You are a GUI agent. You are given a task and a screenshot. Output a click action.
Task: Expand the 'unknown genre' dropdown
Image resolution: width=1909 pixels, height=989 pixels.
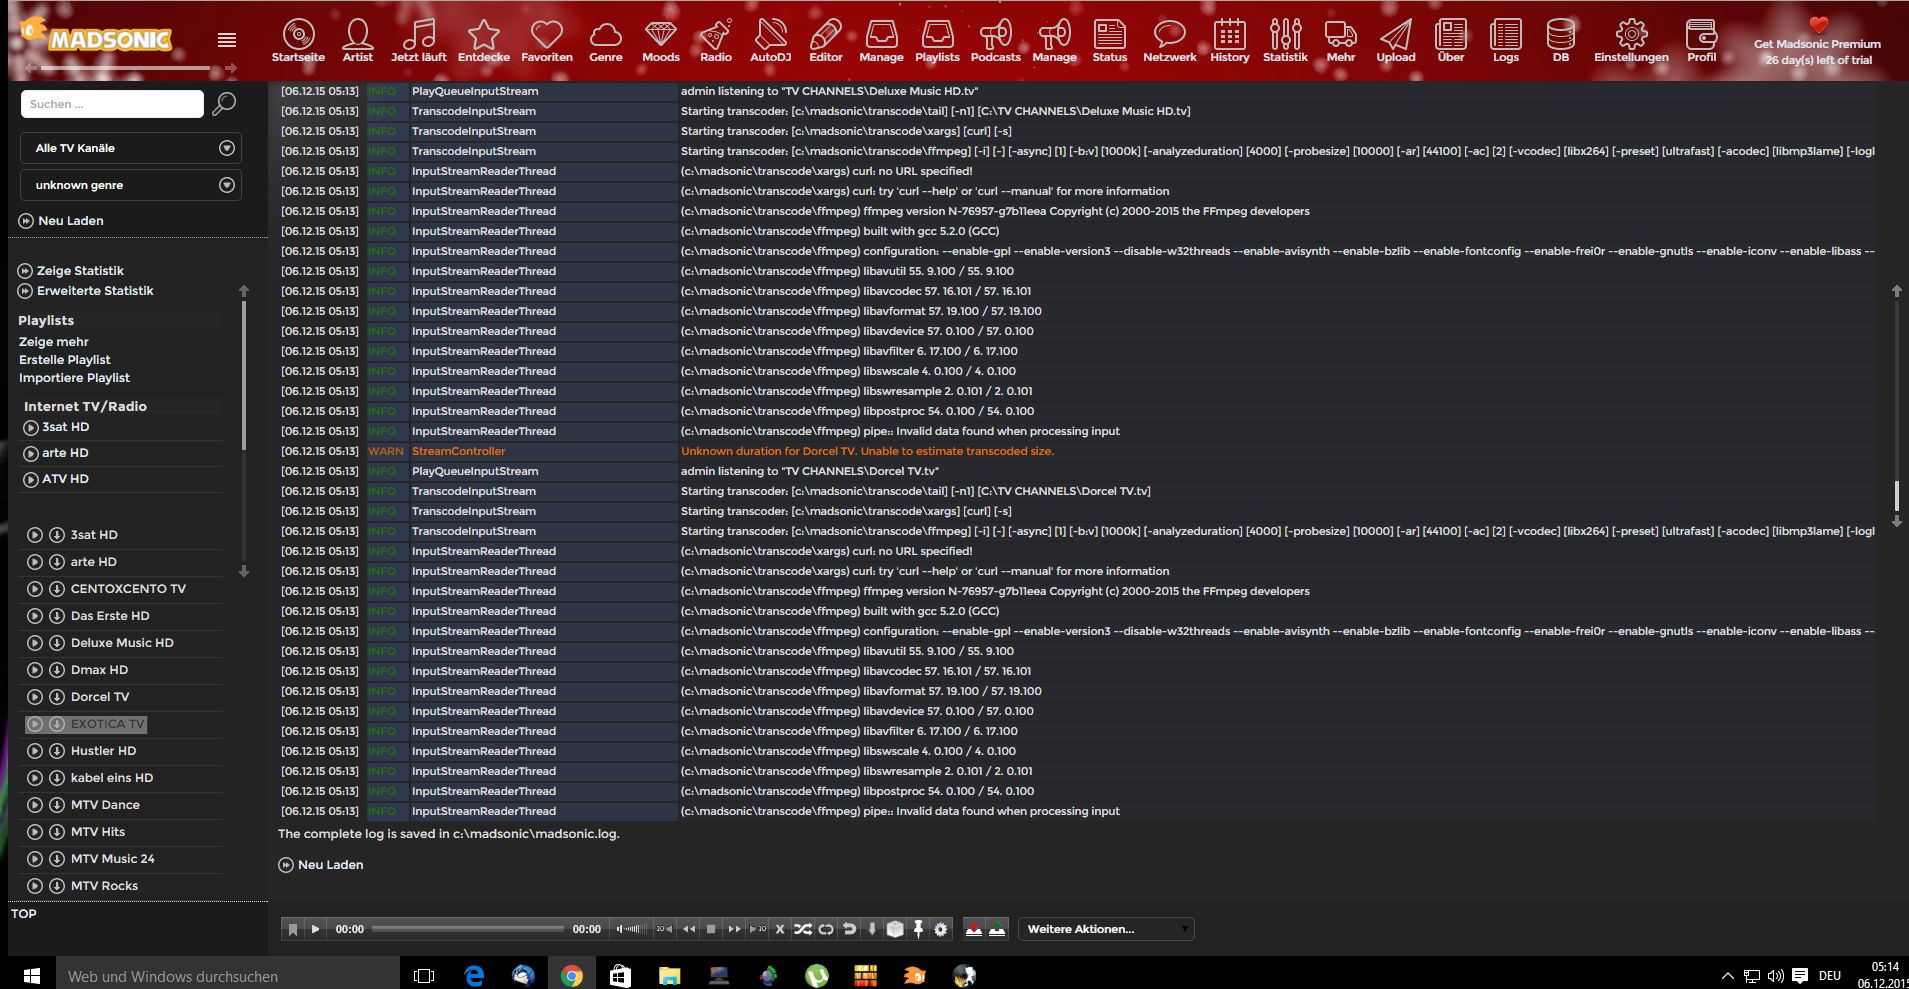[x=131, y=185]
